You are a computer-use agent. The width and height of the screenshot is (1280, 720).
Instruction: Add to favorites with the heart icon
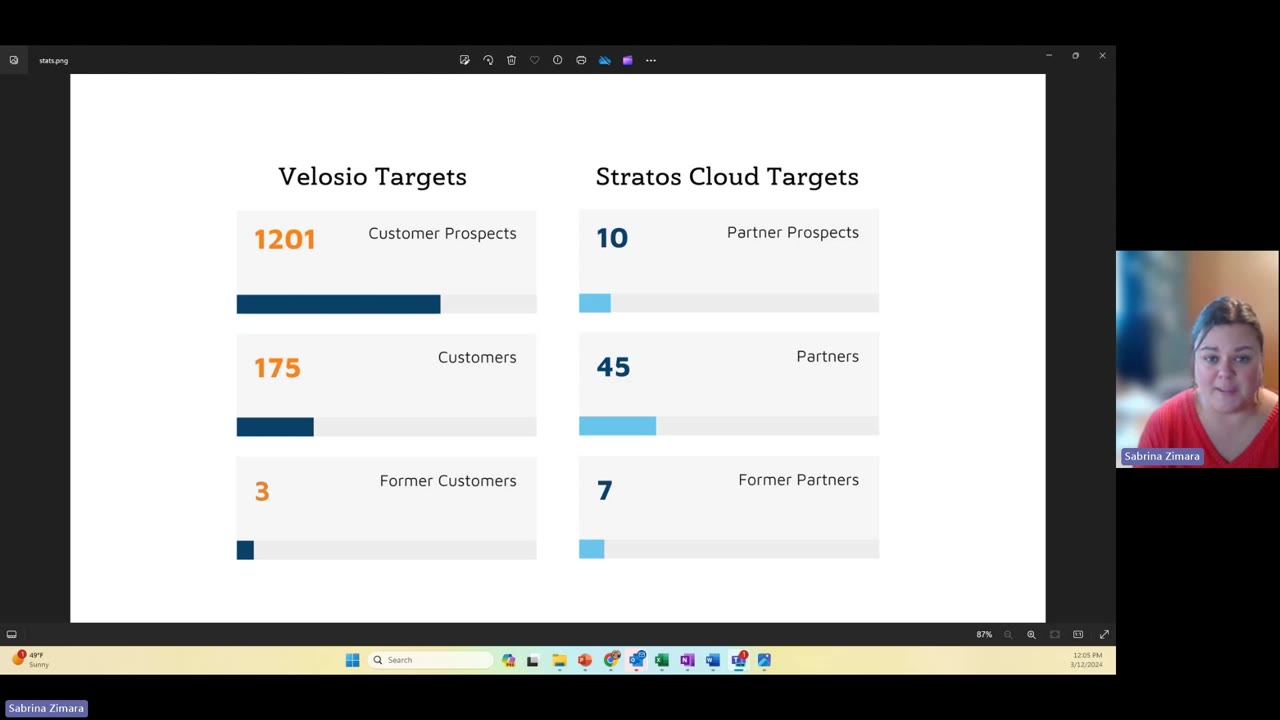(x=534, y=60)
